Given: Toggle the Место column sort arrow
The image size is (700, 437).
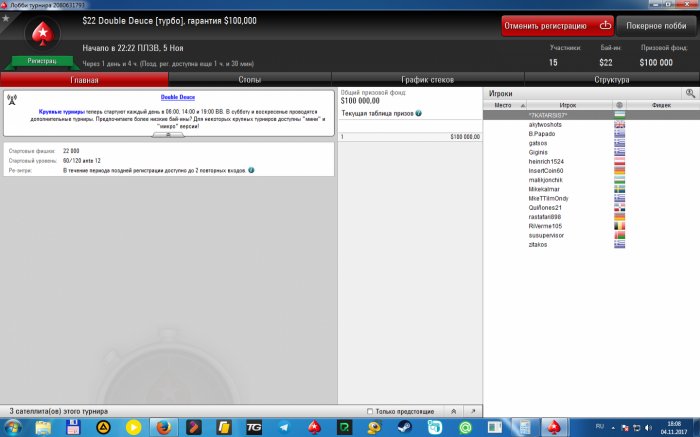Looking at the screenshot, I should [x=523, y=105].
